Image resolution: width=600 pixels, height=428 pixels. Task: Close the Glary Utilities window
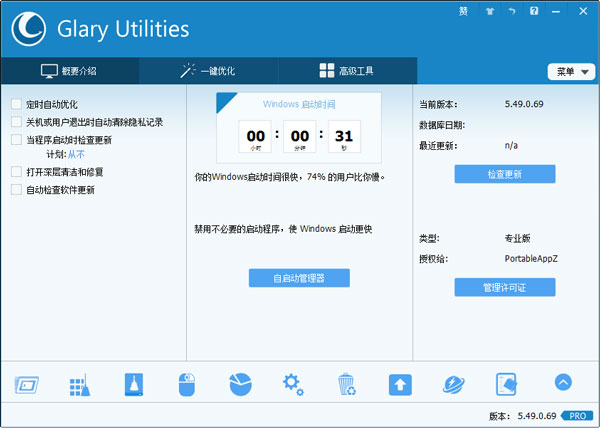click(x=583, y=11)
